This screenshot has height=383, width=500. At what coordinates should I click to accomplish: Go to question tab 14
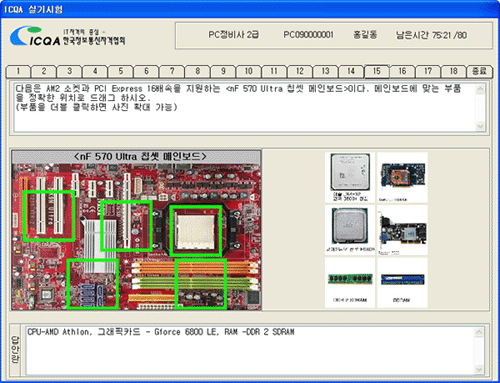351,71
